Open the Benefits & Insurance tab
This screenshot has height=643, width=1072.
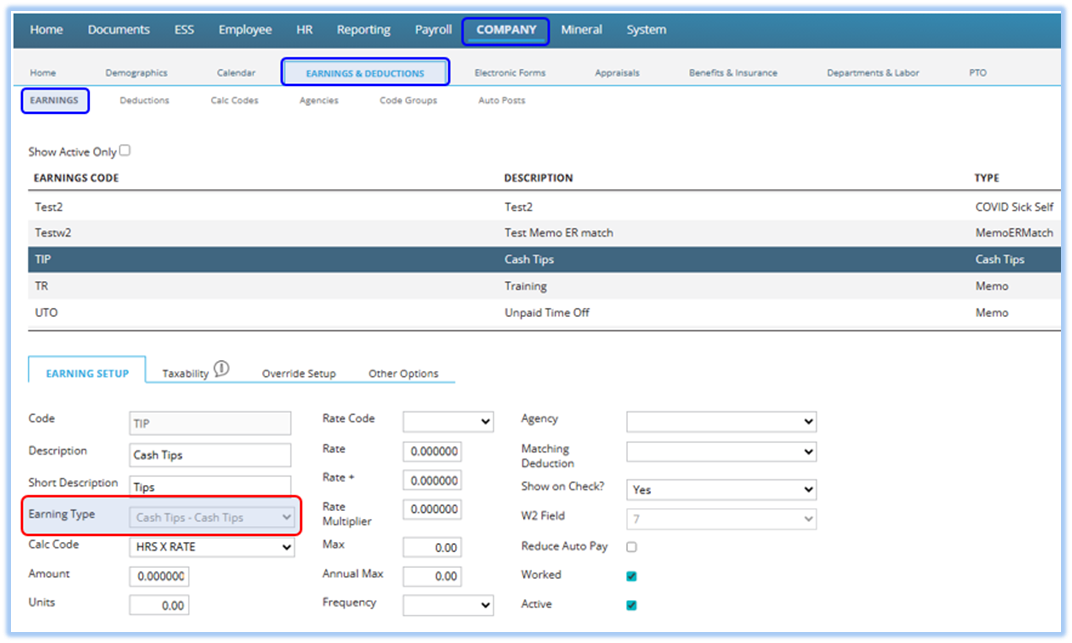point(733,72)
